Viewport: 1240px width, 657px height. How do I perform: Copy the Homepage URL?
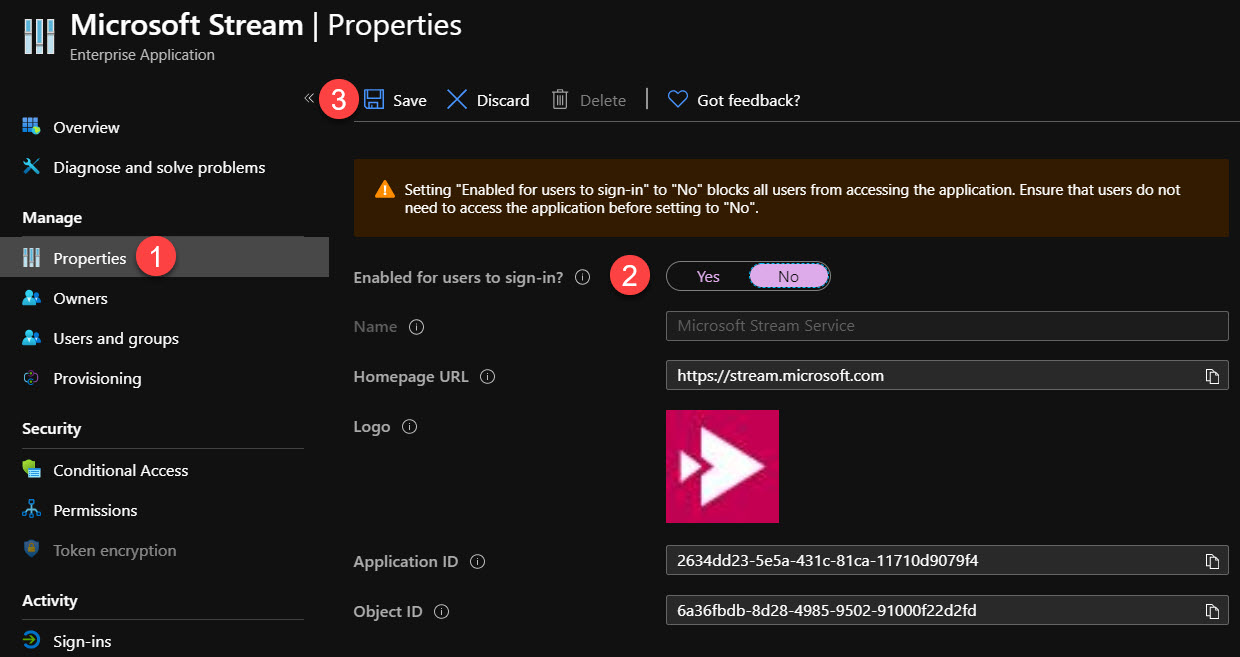tap(1215, 375)
